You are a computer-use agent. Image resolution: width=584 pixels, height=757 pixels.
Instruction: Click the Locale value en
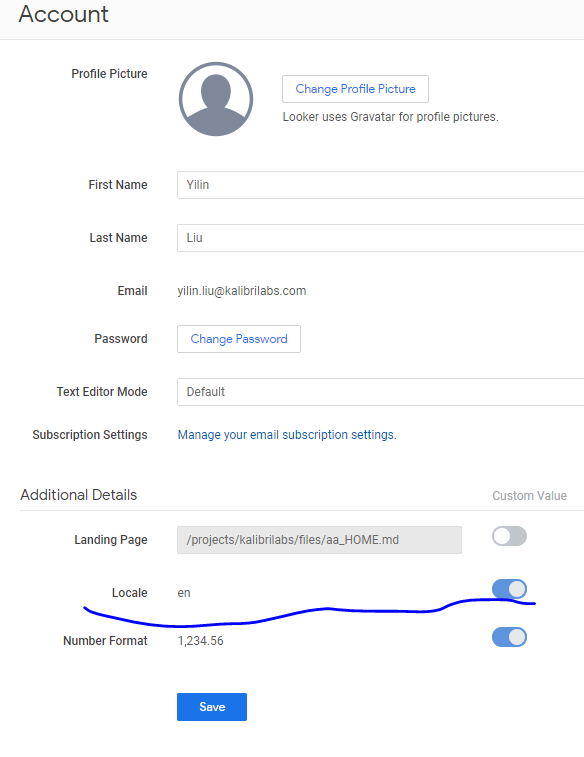184,593
